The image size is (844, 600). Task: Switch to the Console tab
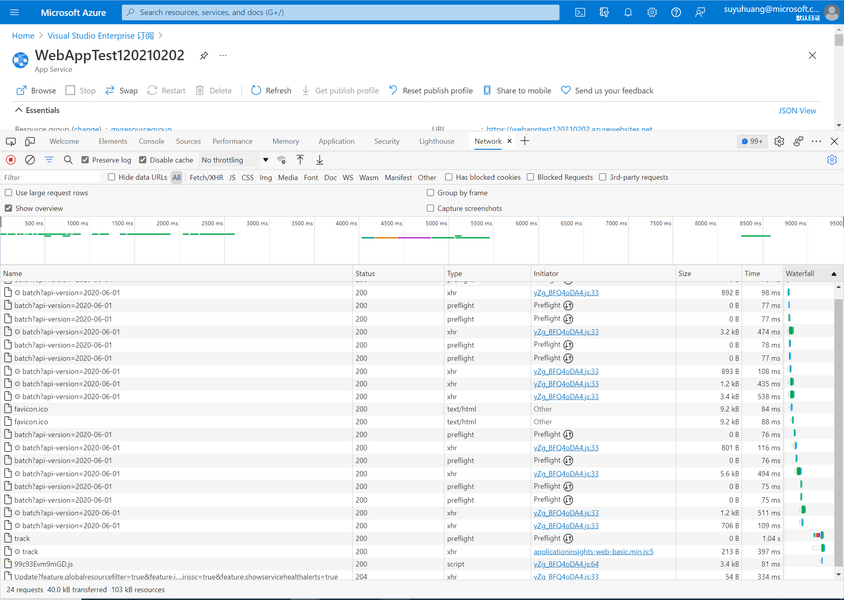coord(151,141)
